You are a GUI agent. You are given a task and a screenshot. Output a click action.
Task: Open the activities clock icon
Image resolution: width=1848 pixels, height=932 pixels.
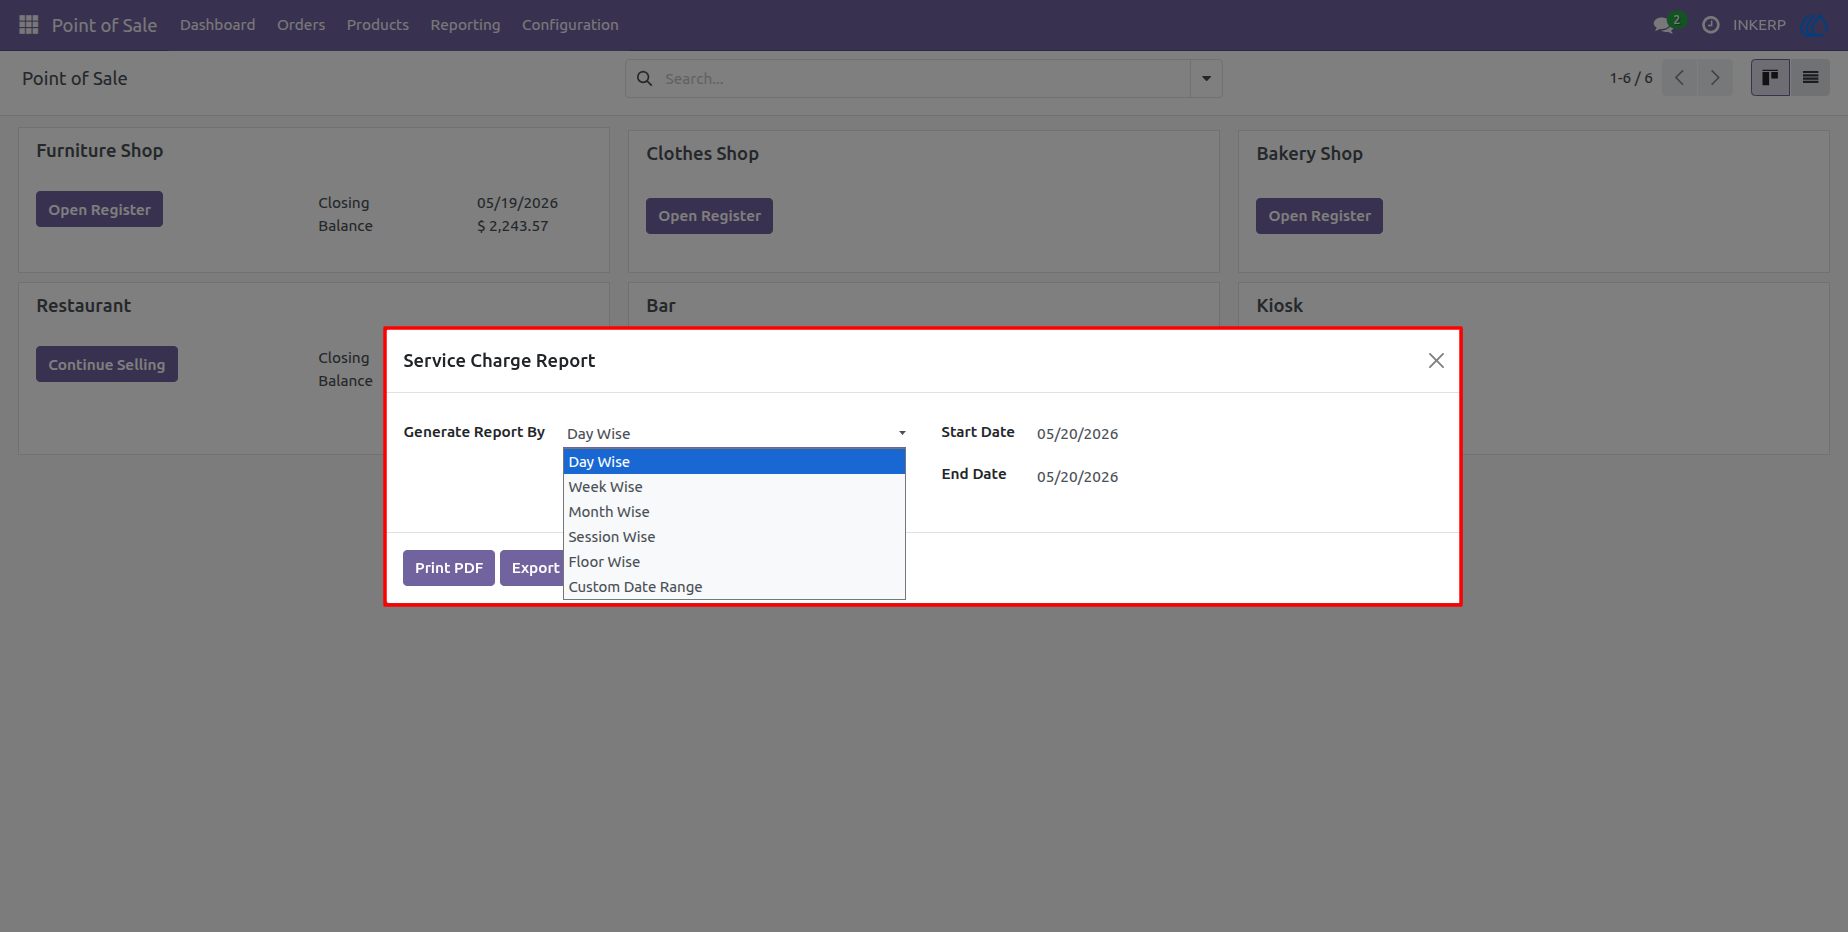pos(1711,25)
